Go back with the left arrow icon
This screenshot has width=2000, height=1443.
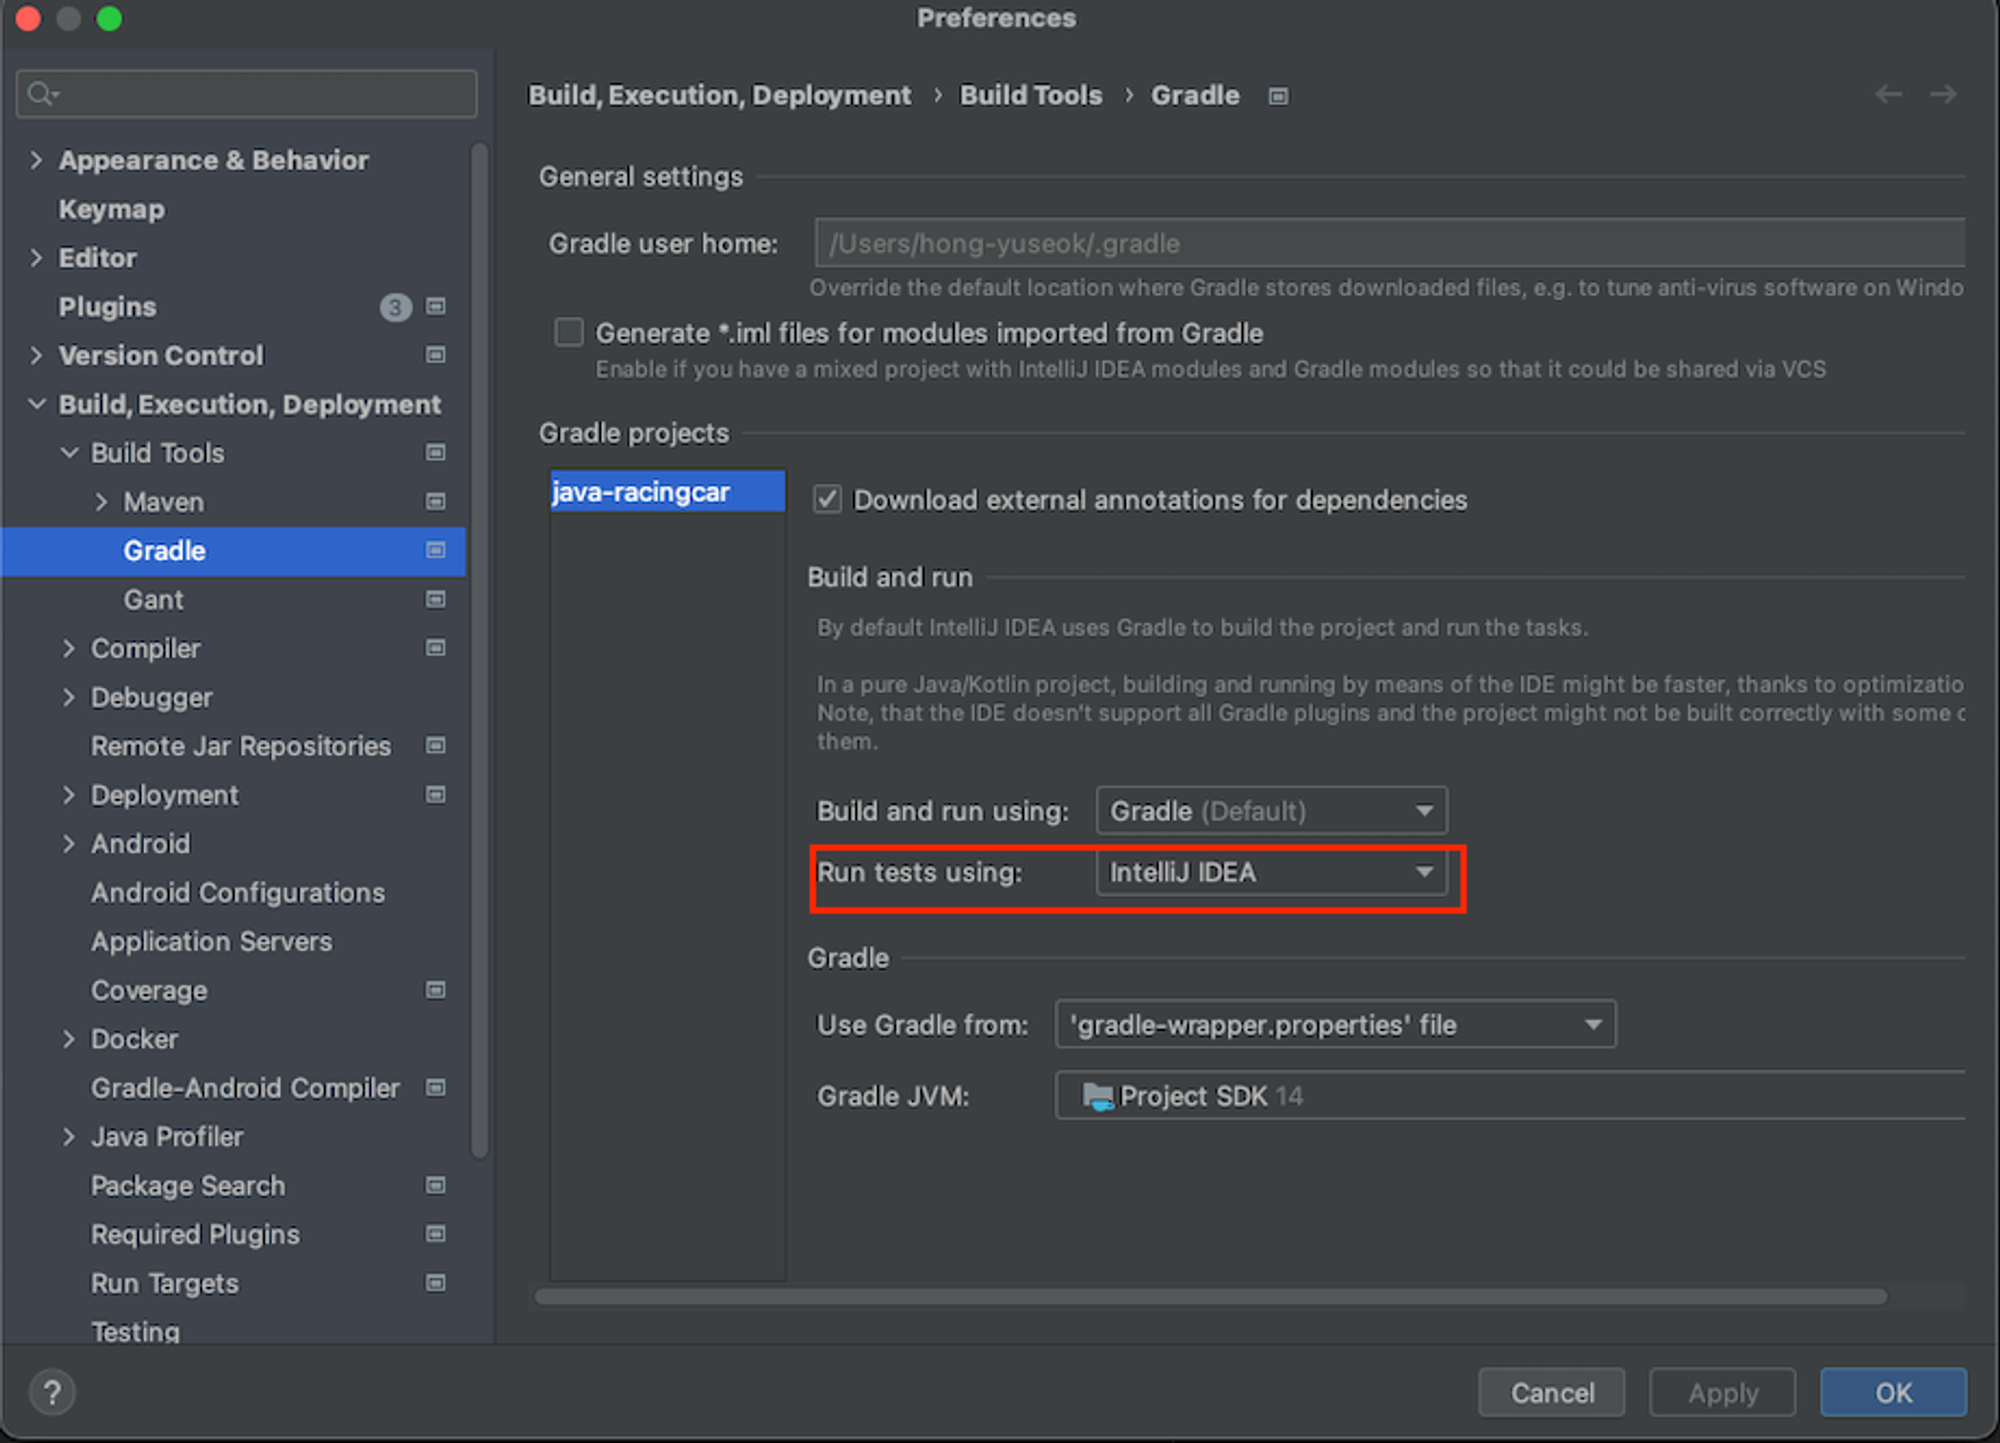point(1889,94)
